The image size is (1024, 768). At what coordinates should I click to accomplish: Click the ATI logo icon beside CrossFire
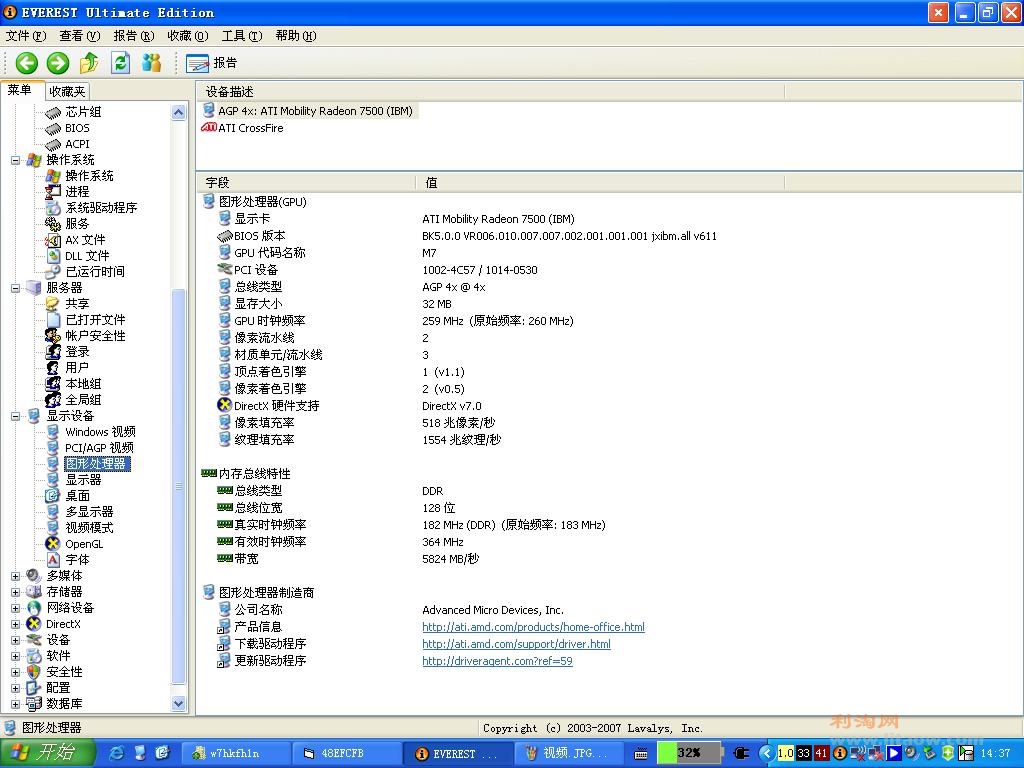(x=209, y=128)
